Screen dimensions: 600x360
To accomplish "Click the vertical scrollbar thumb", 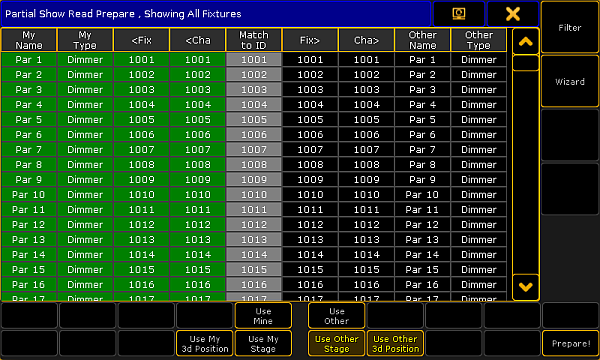I will point(526,63).
